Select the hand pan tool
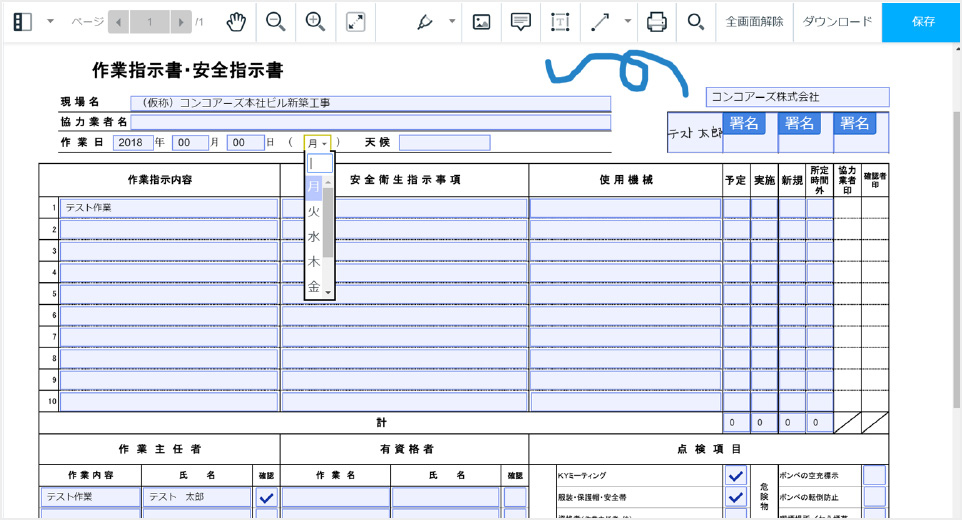Image resolution: width=962 pixels, height=520 pixels. pos(236,21)
